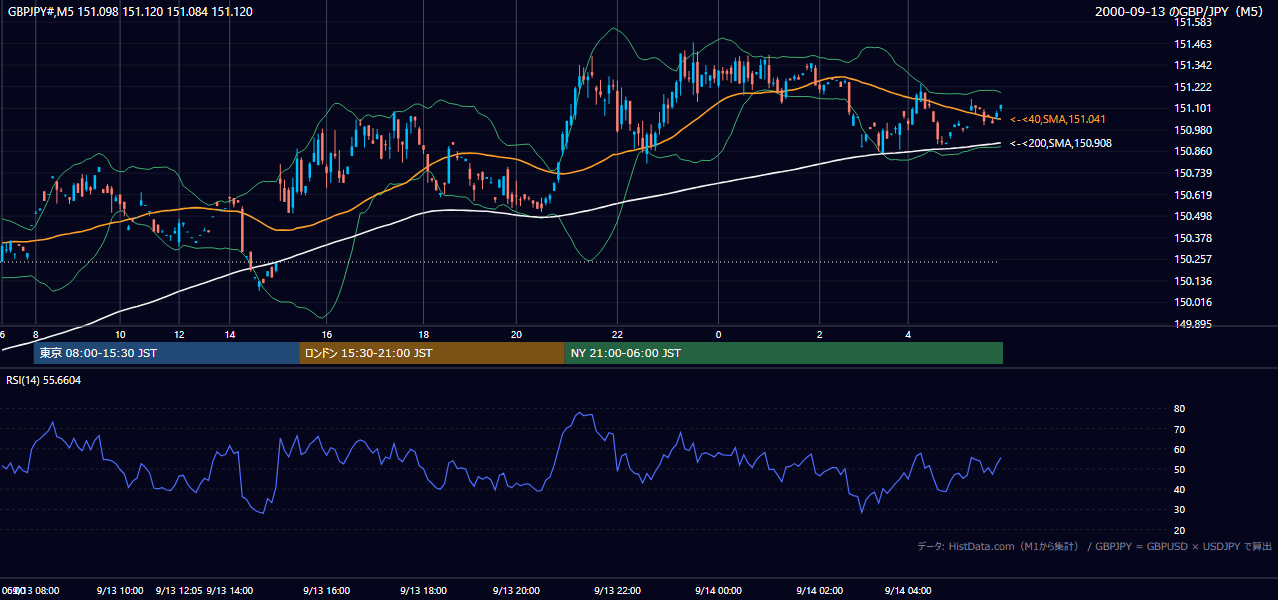The width and height of the screenshot is (1278, 600).
Task: Click the 9/13 16:00 bottom date label
Action: click(x=326, y=590)
